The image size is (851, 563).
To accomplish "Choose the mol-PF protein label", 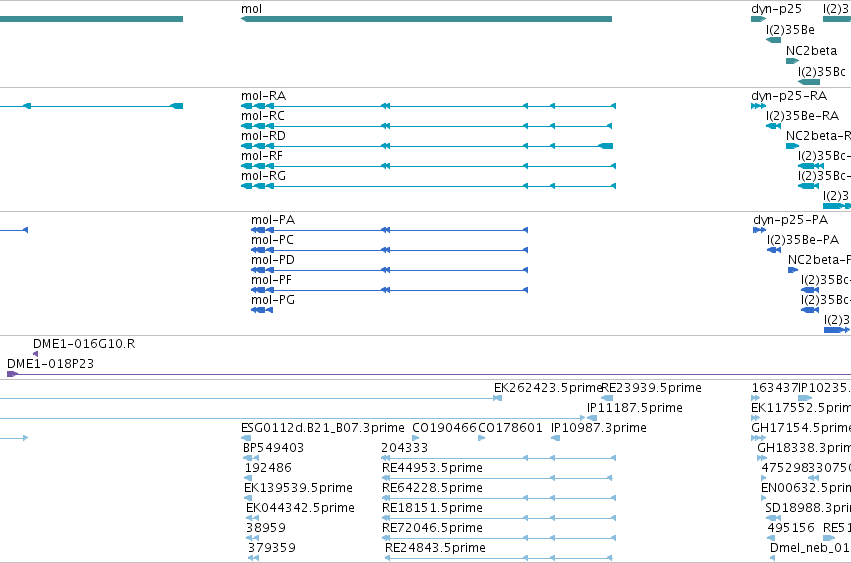I will tap(271, 280).
